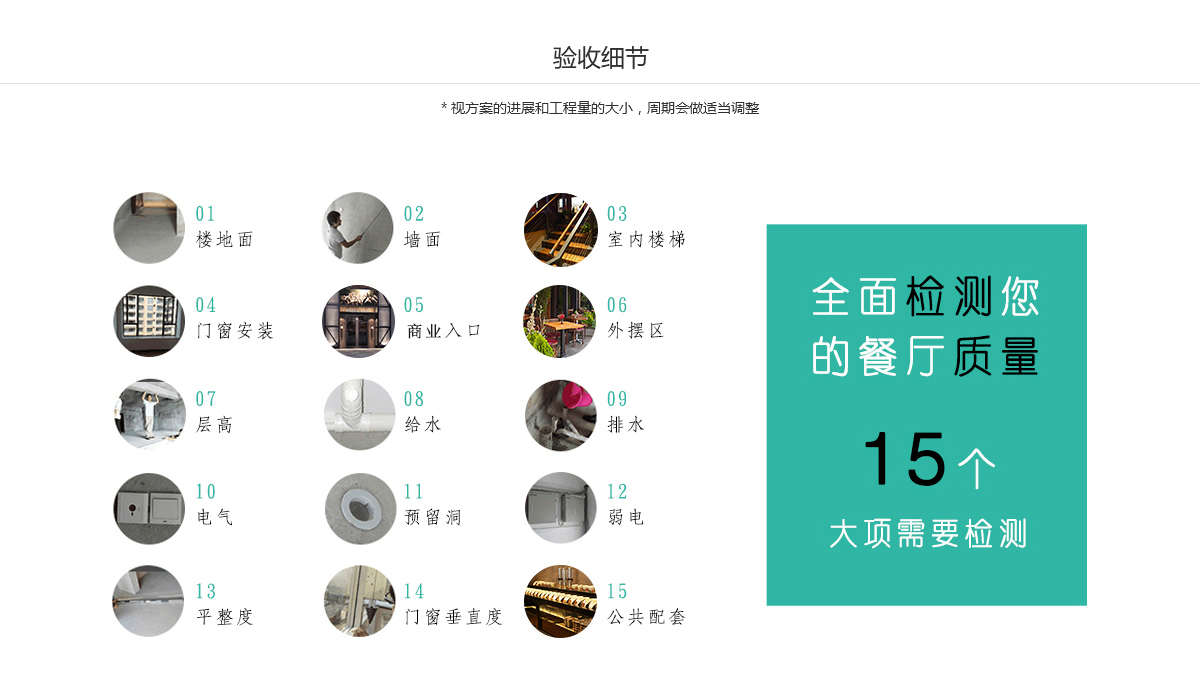Open the 排水 drainage circular photo
The height and width of the screenshot is (674, 1202).
(x=561, y=415)
